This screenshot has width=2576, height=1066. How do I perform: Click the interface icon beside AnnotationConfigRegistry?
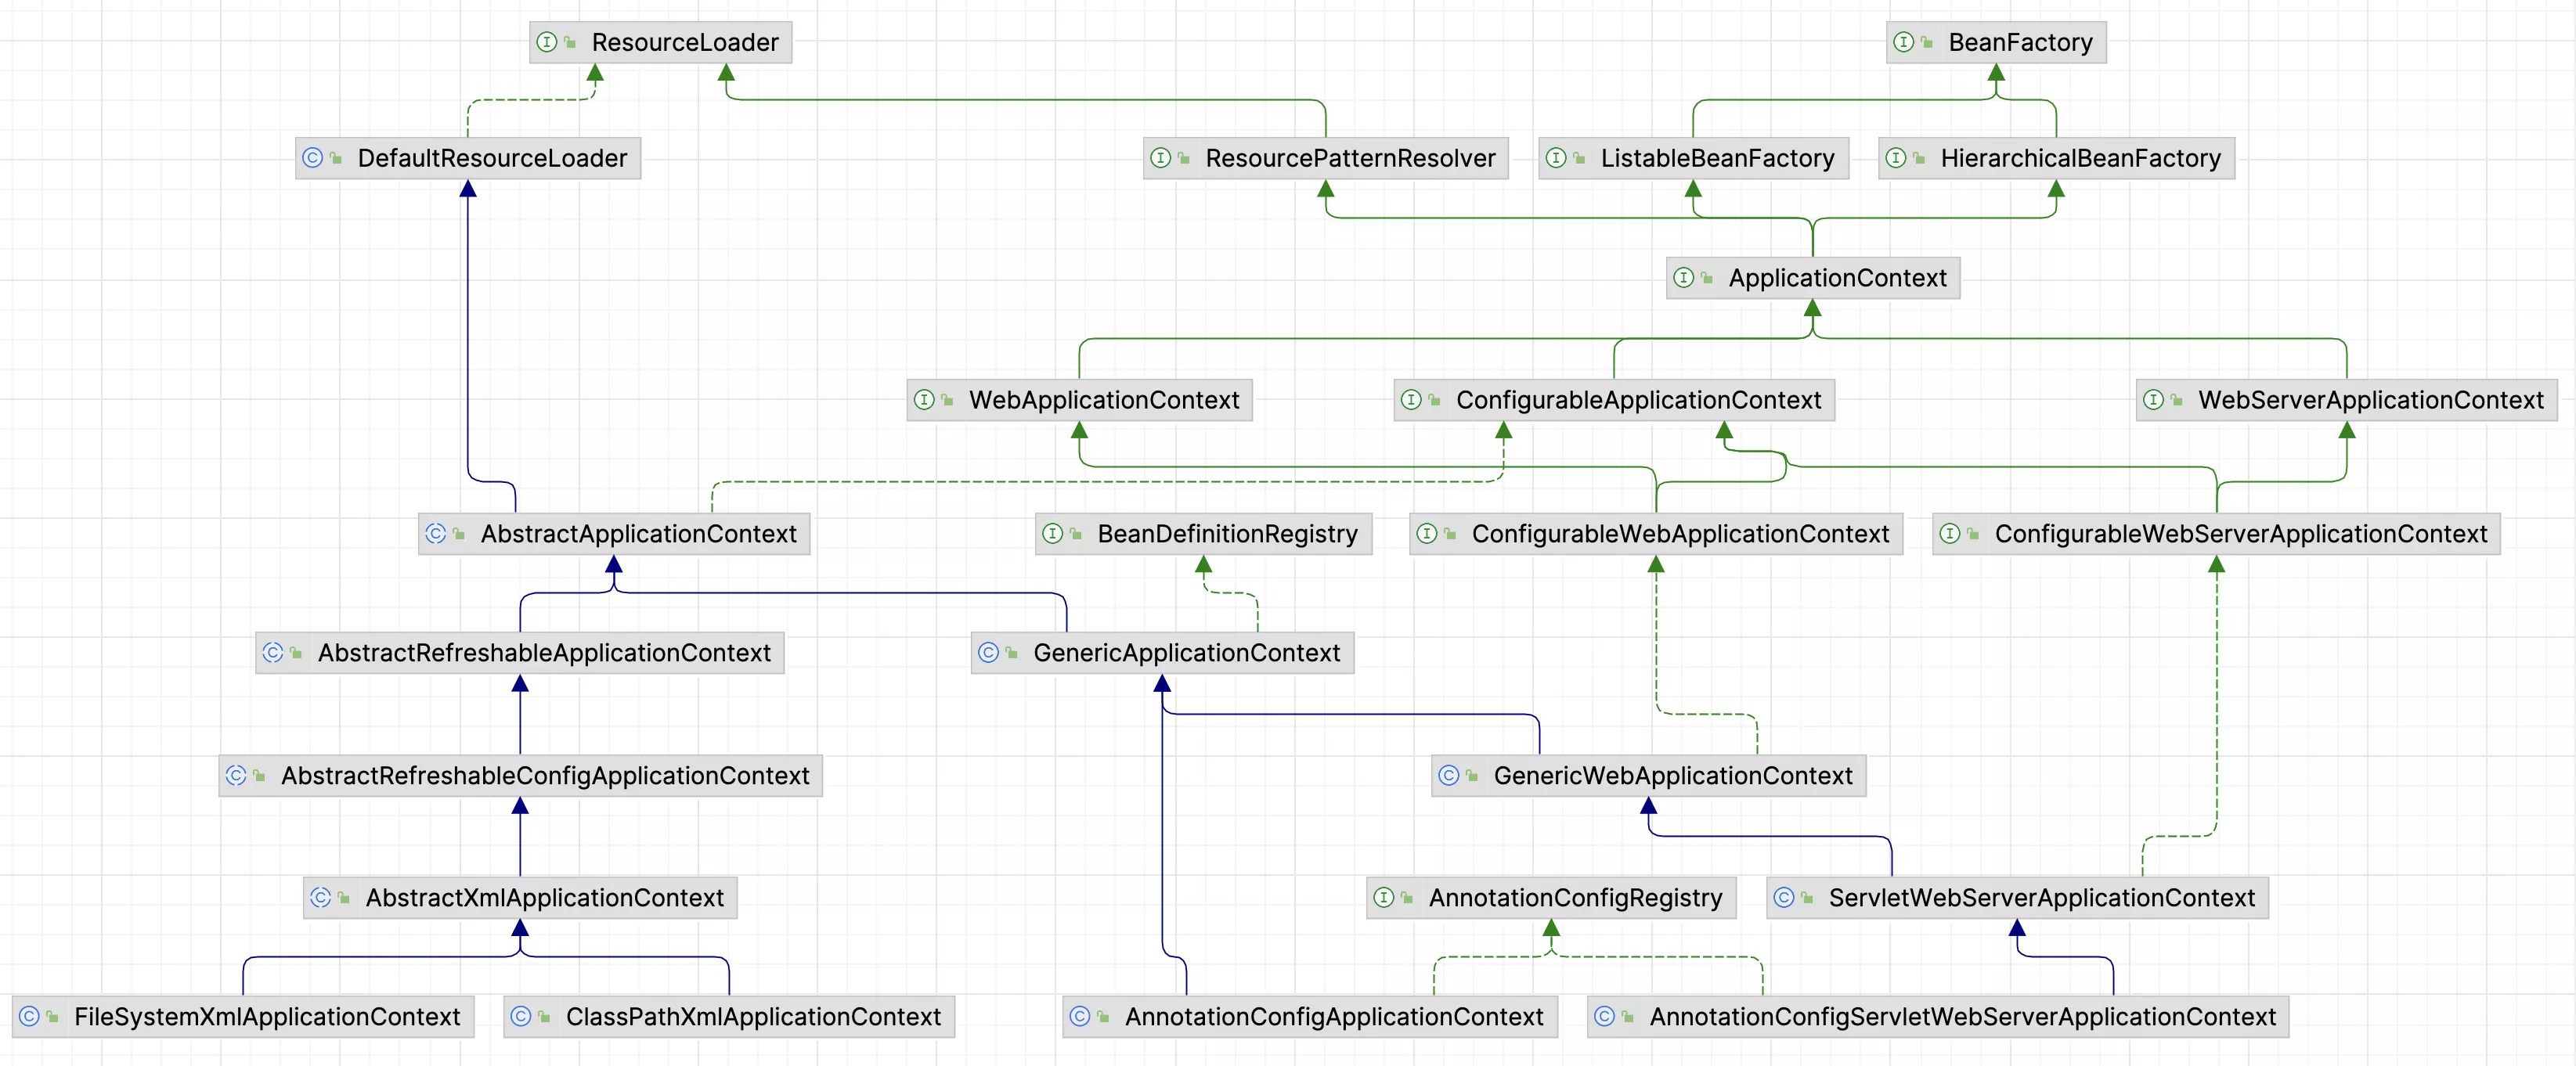tap(1384, 898)
